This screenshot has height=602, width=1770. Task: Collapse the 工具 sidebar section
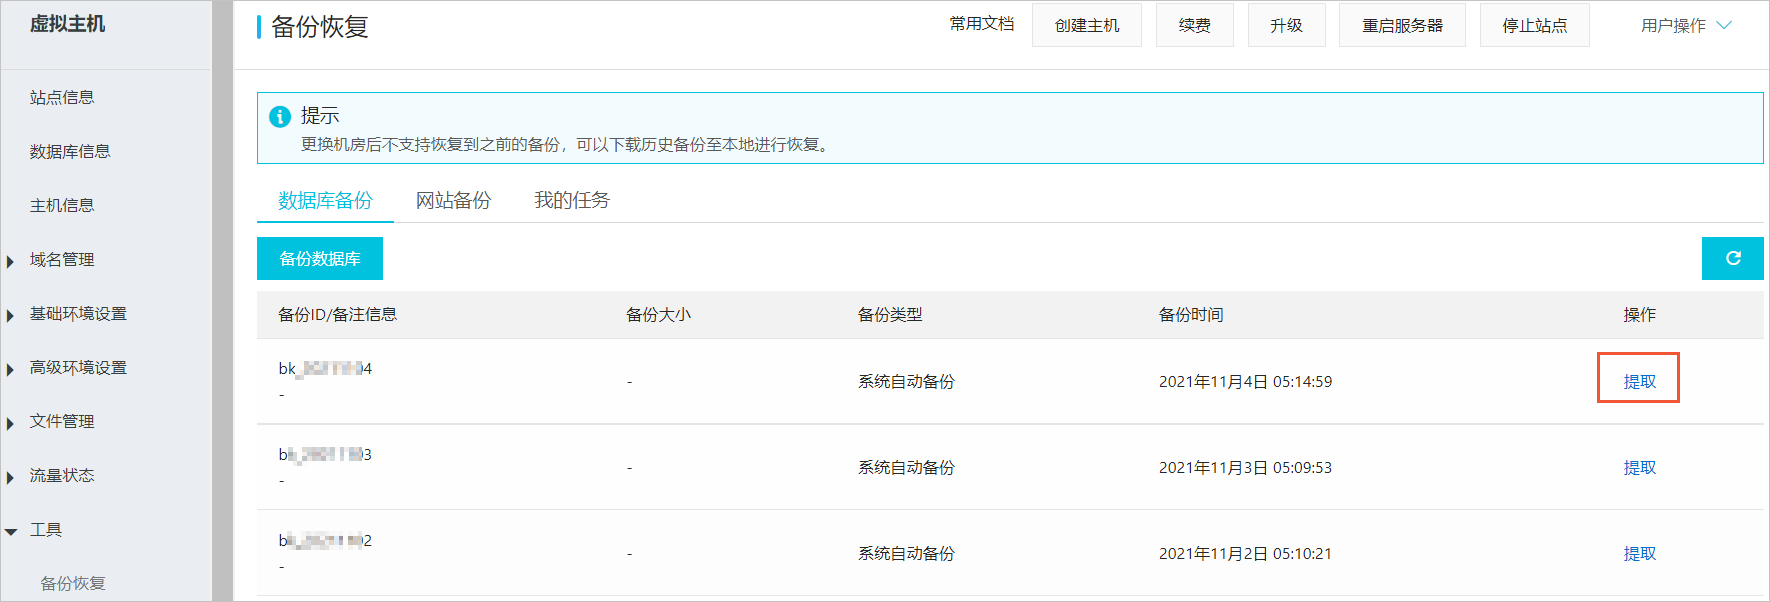coord(45,530)
